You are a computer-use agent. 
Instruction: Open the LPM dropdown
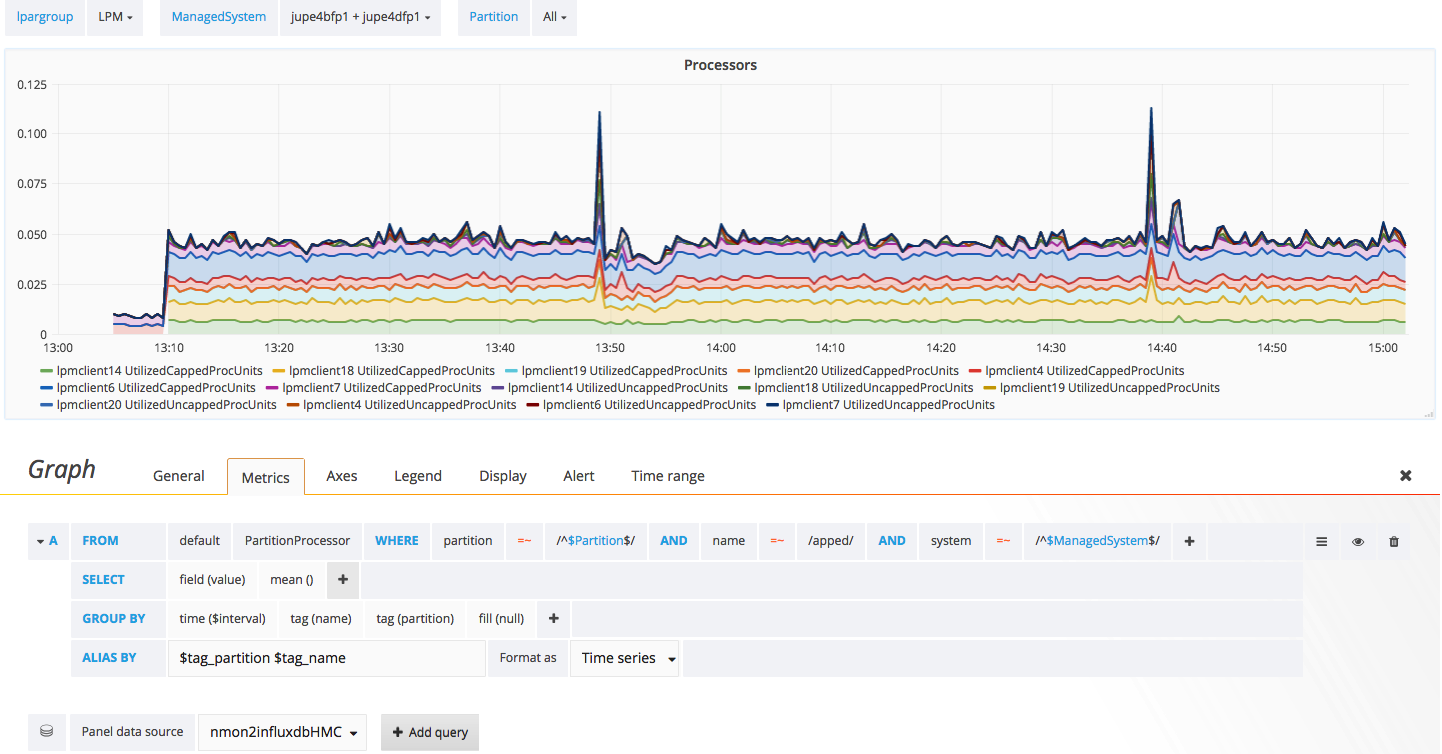114,17
